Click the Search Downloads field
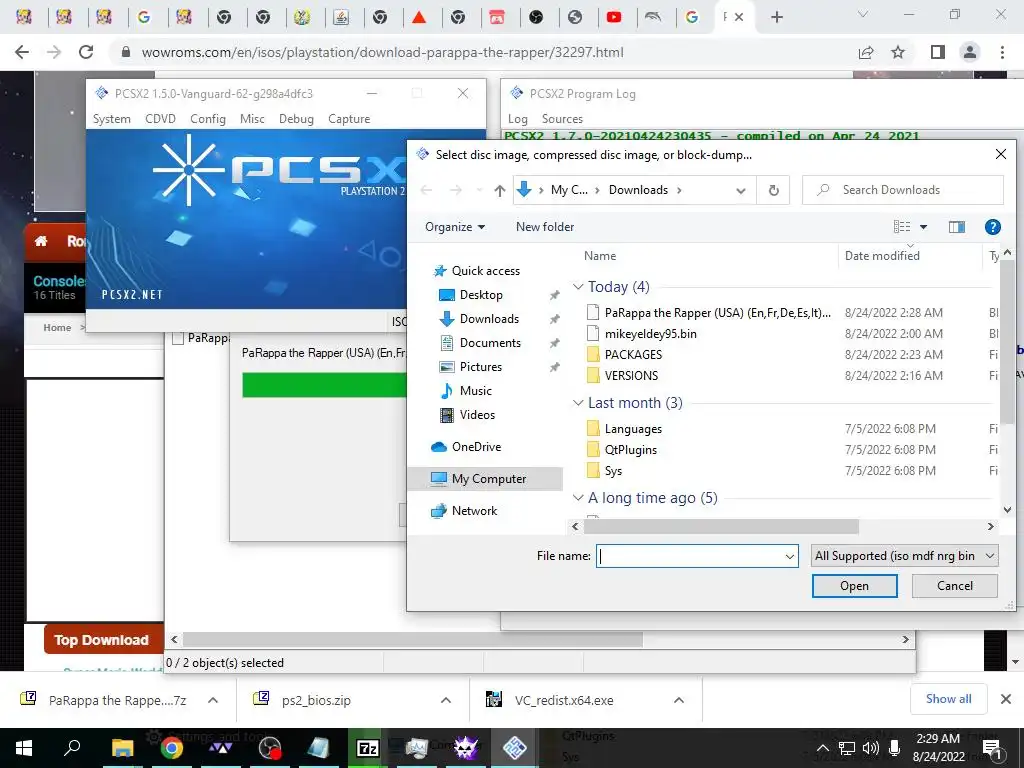 903,190
